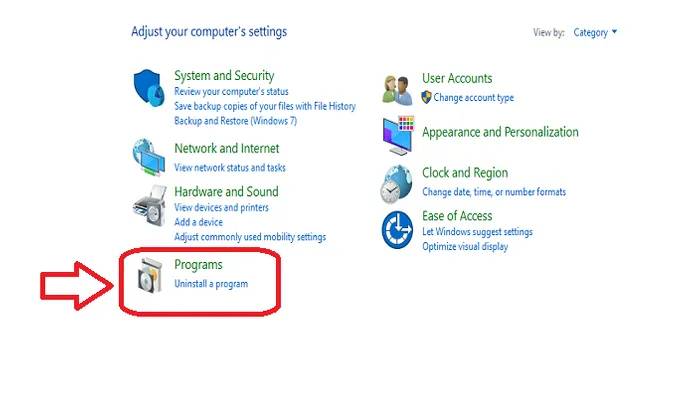Click the Programs disc box icon
The image size is (696, 398).
[x=150, y=275]
